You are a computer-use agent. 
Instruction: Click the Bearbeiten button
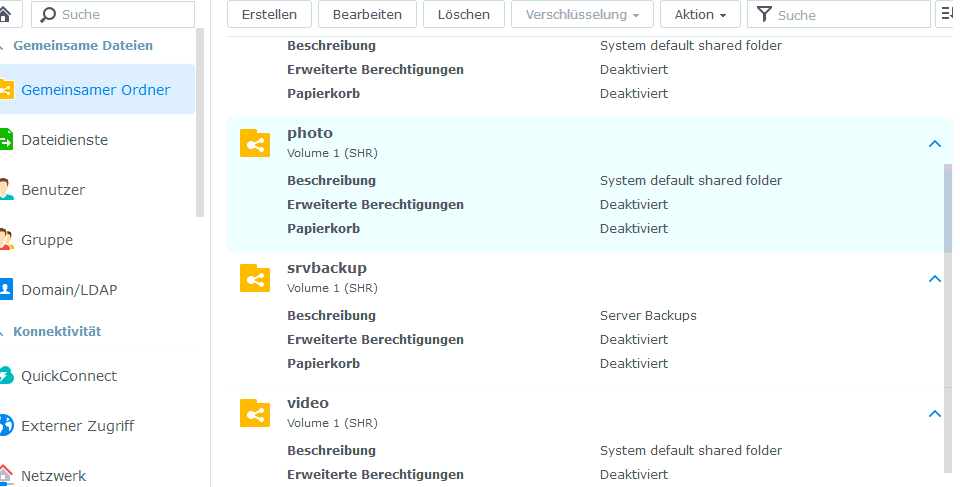(367, 14)
